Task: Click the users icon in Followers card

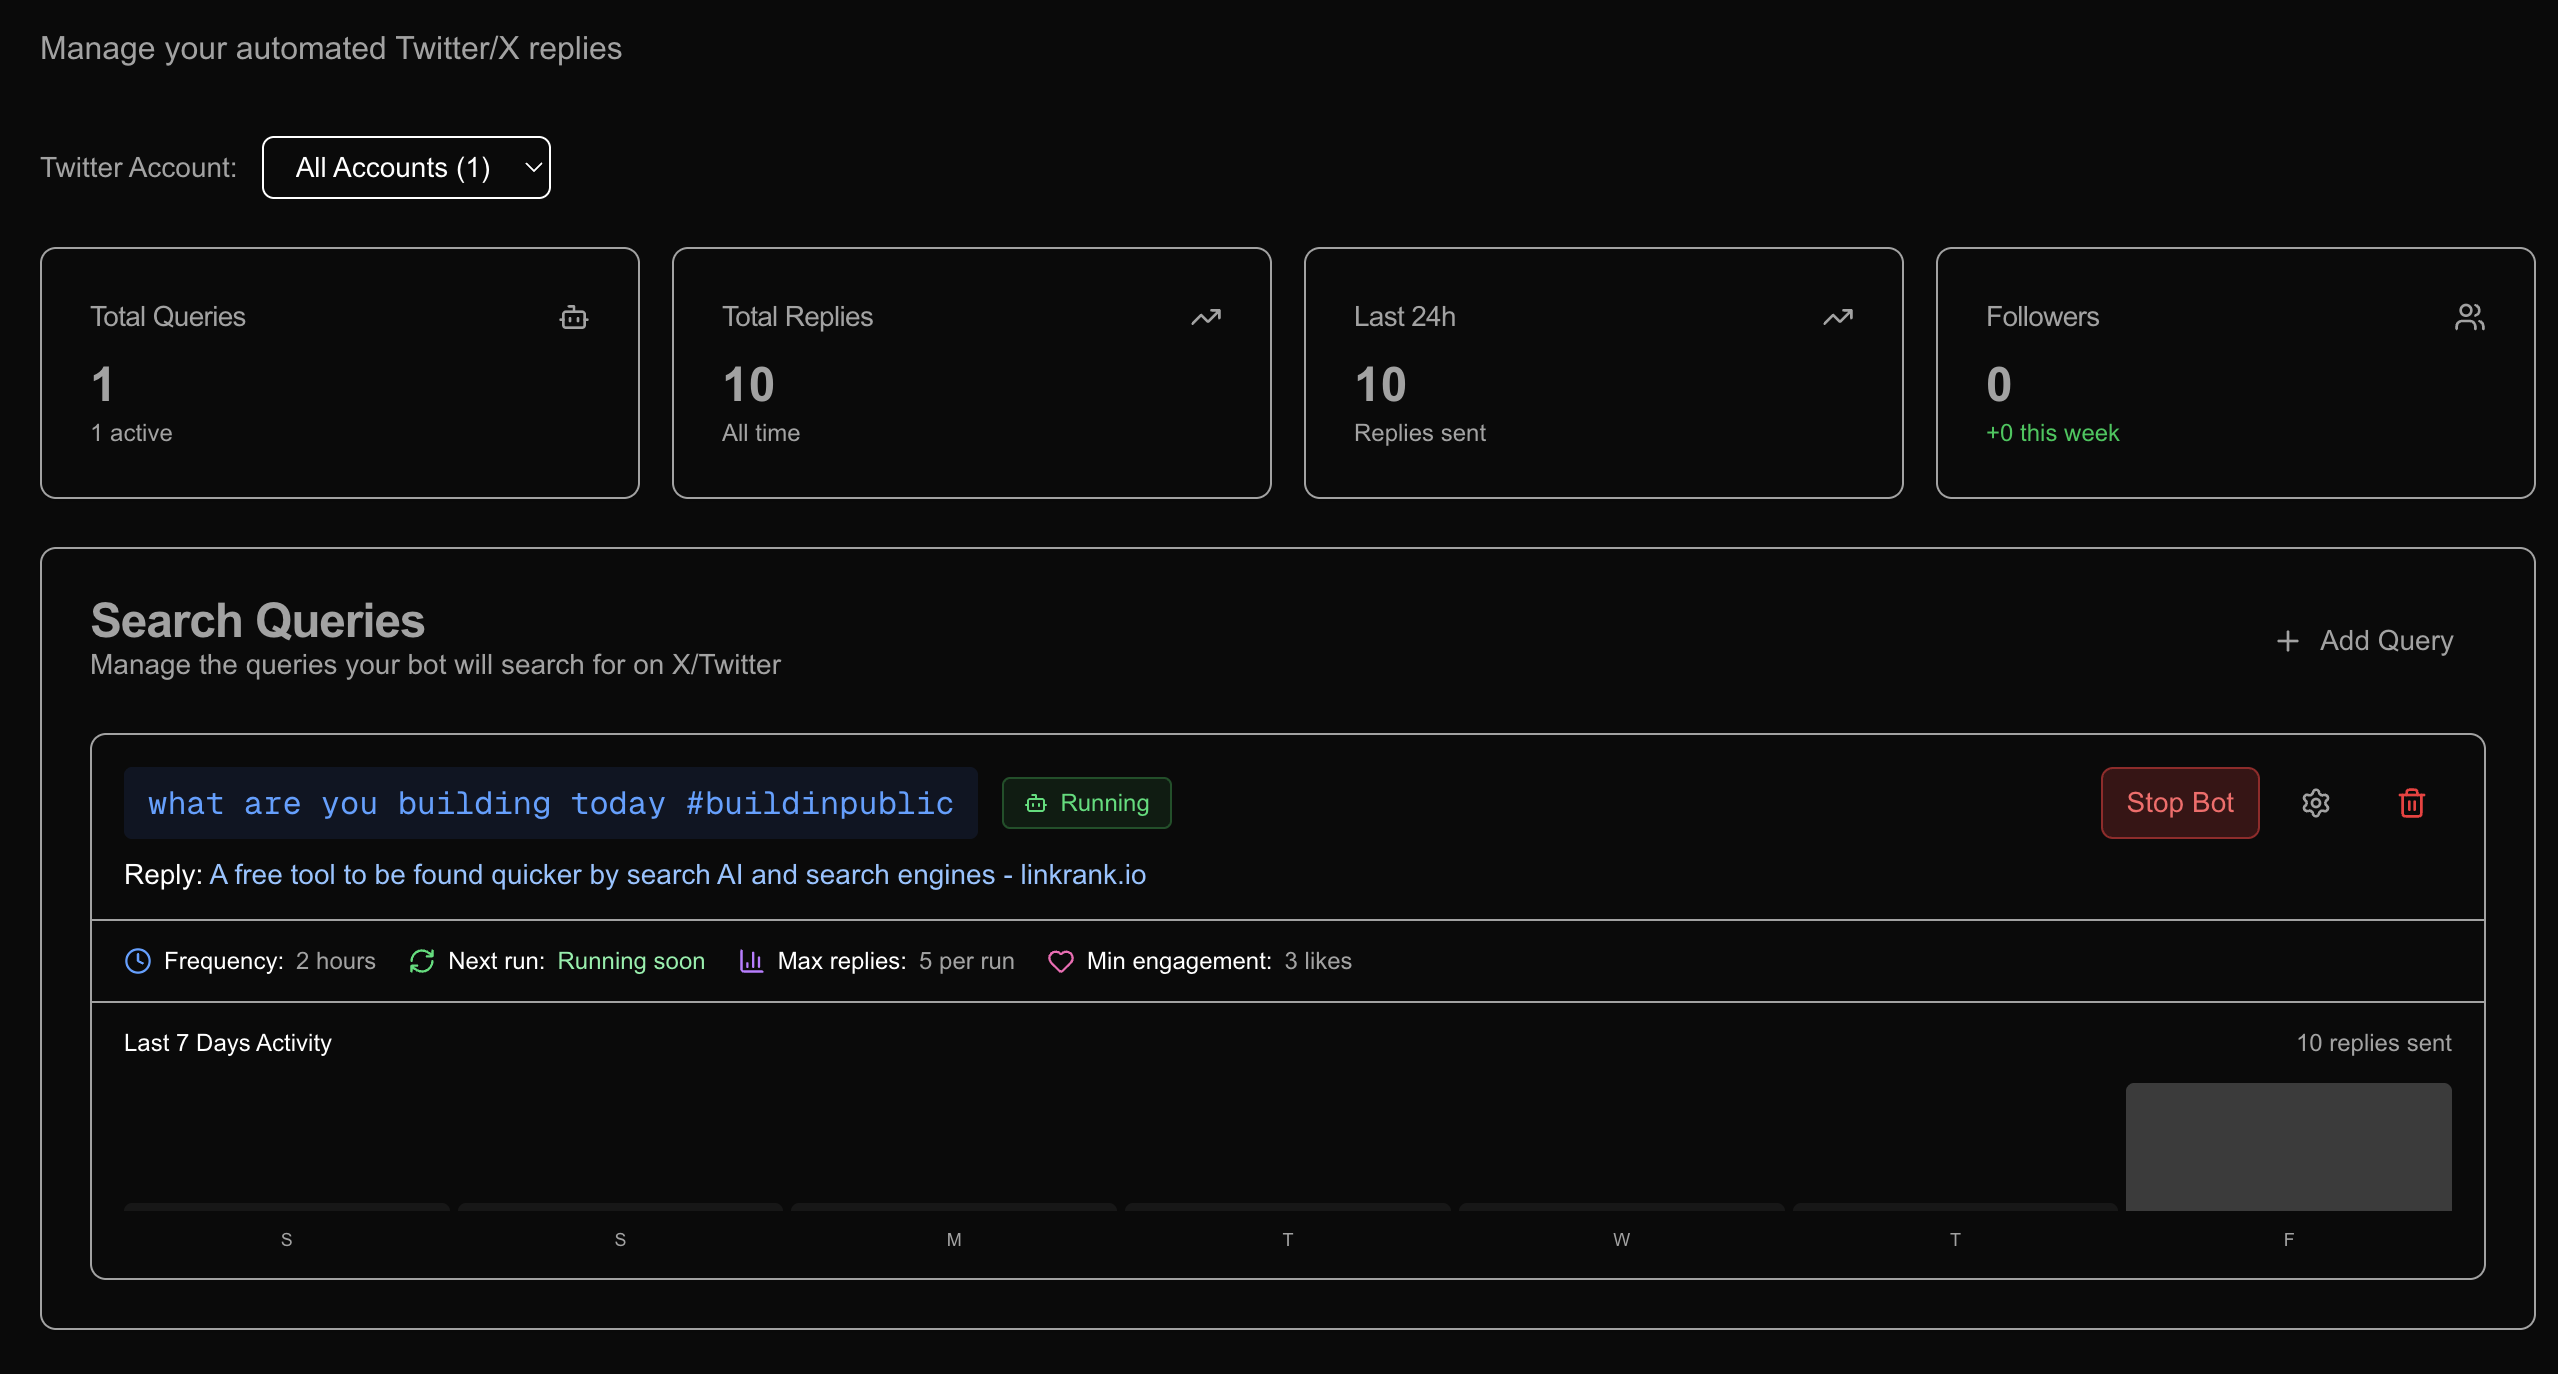Action: click(2469, 317)
